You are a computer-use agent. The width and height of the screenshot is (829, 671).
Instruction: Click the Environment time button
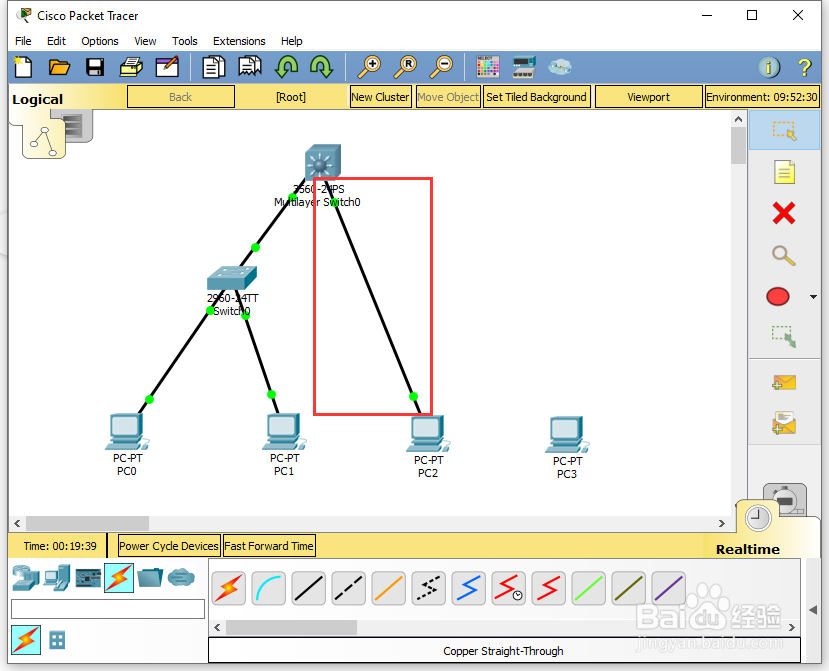[x=762, y=97]
